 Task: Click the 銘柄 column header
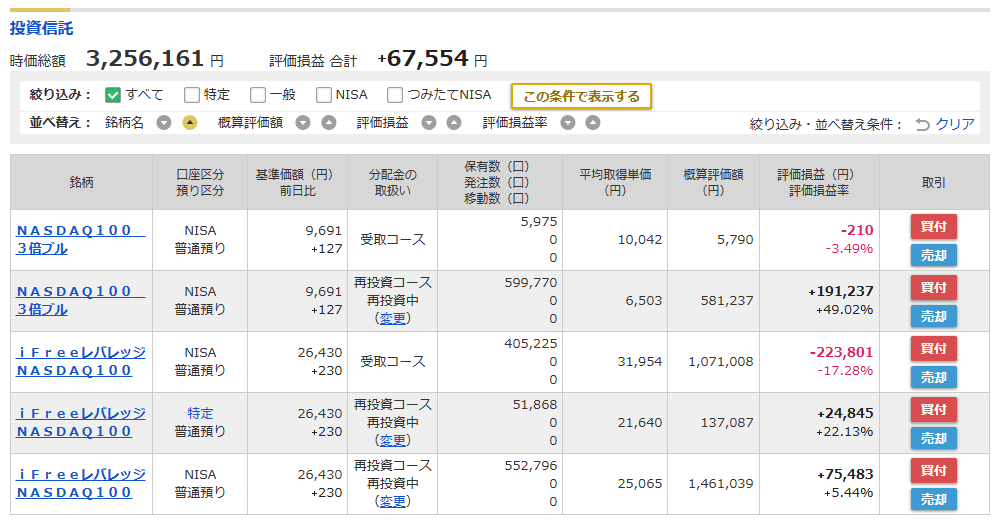81,183
